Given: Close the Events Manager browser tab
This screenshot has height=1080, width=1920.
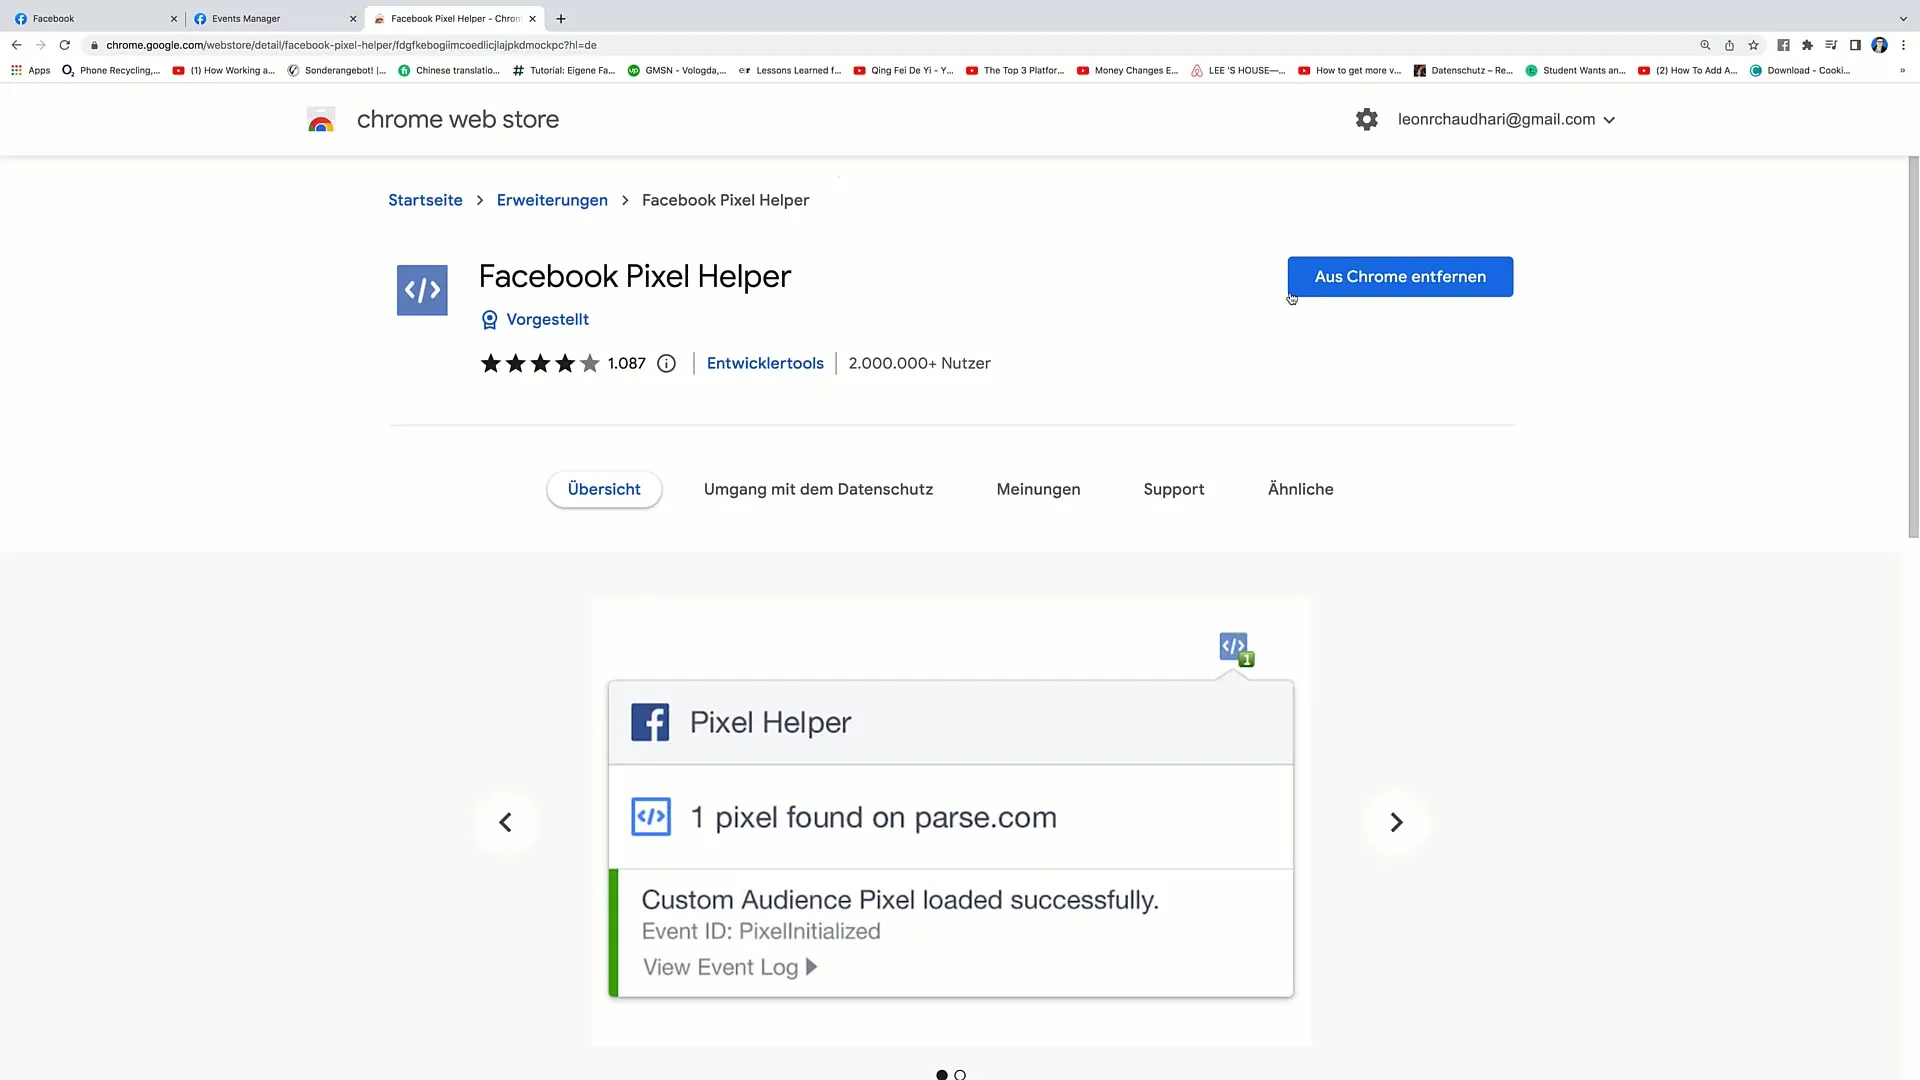Looking at the screenshot, I should tap(352, 19).
